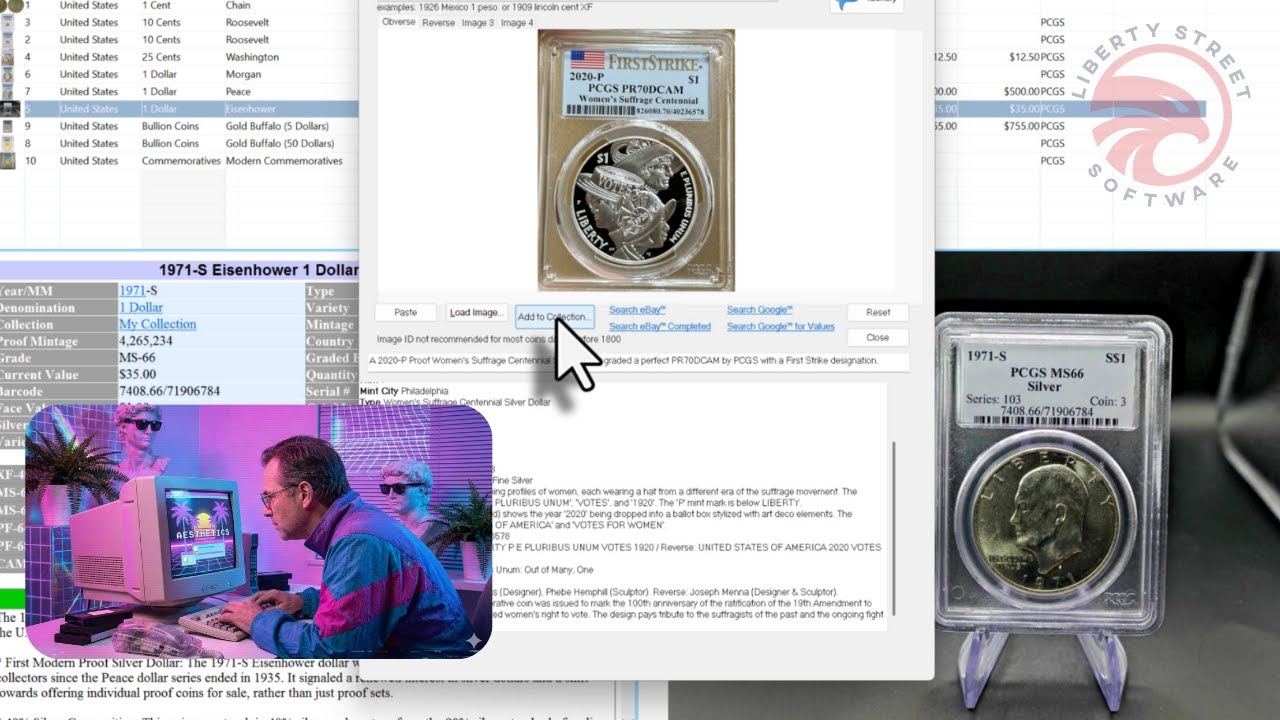The height and width of the screenshot is (720, 1280).
Task: Click the Eisenhower row thumbnail icon
Action: coord(9,108)
